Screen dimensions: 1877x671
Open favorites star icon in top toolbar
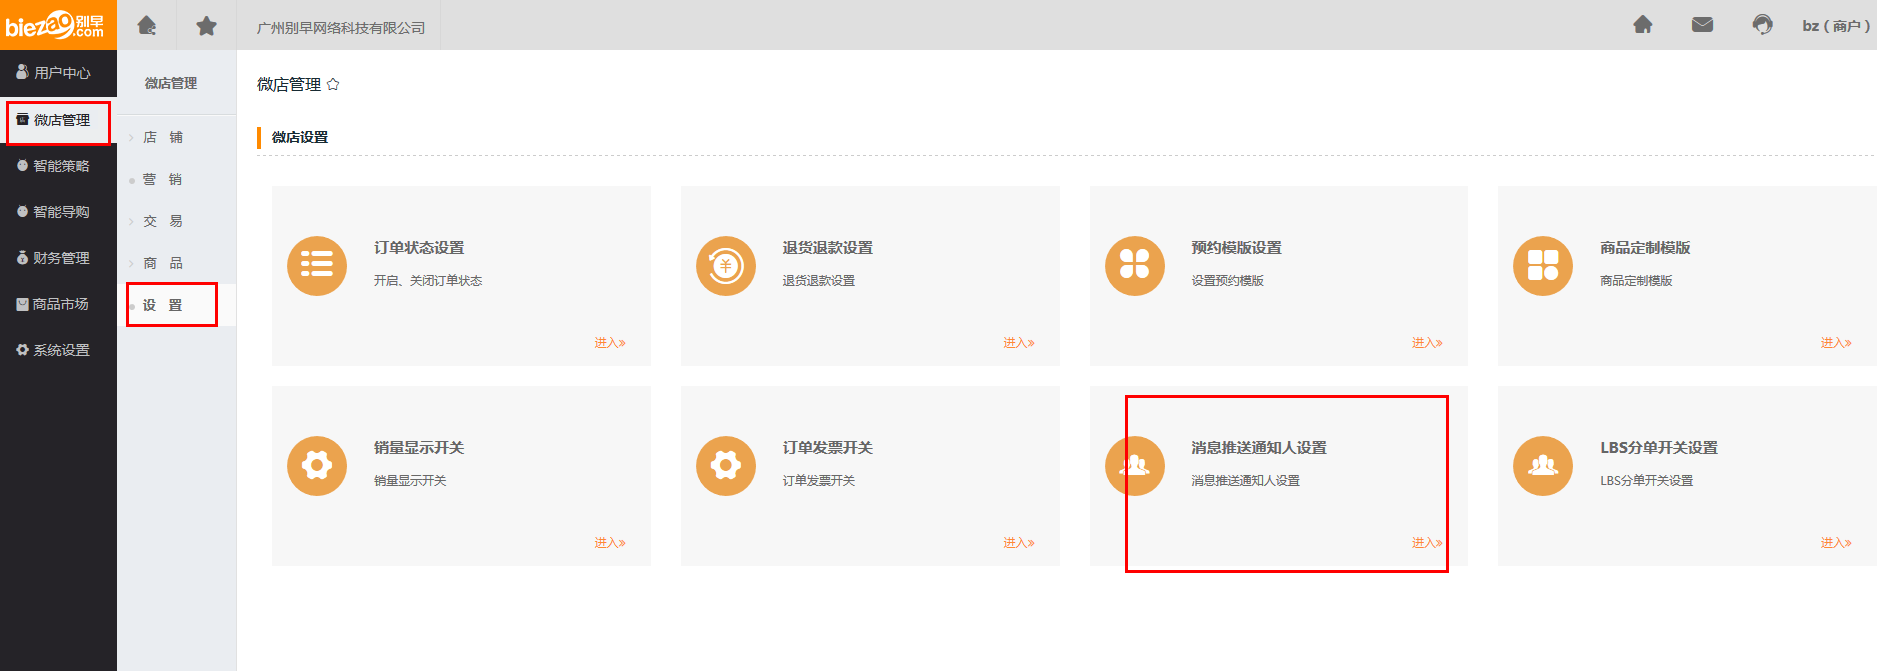click(x=206, y=25)
